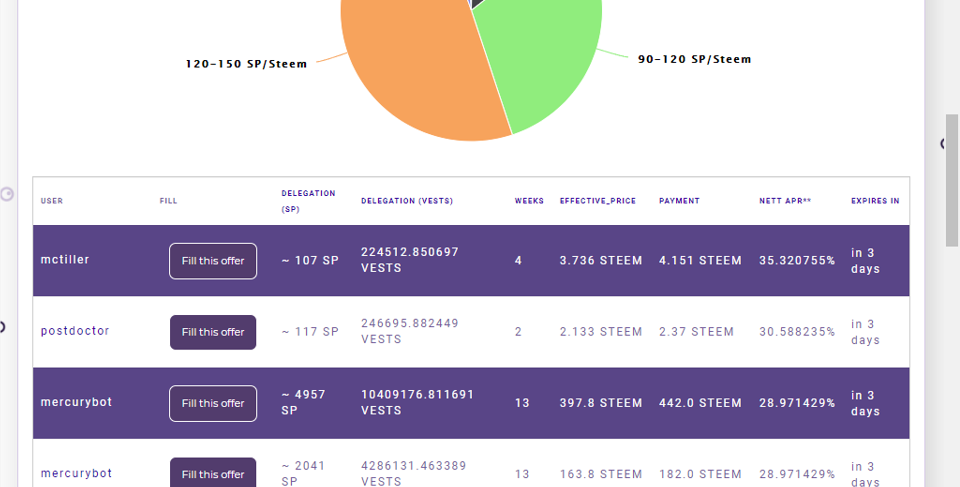Click the 120-150 SP/Steem chart label
This screenshot has width=960, height=487.
click(246, 64)
